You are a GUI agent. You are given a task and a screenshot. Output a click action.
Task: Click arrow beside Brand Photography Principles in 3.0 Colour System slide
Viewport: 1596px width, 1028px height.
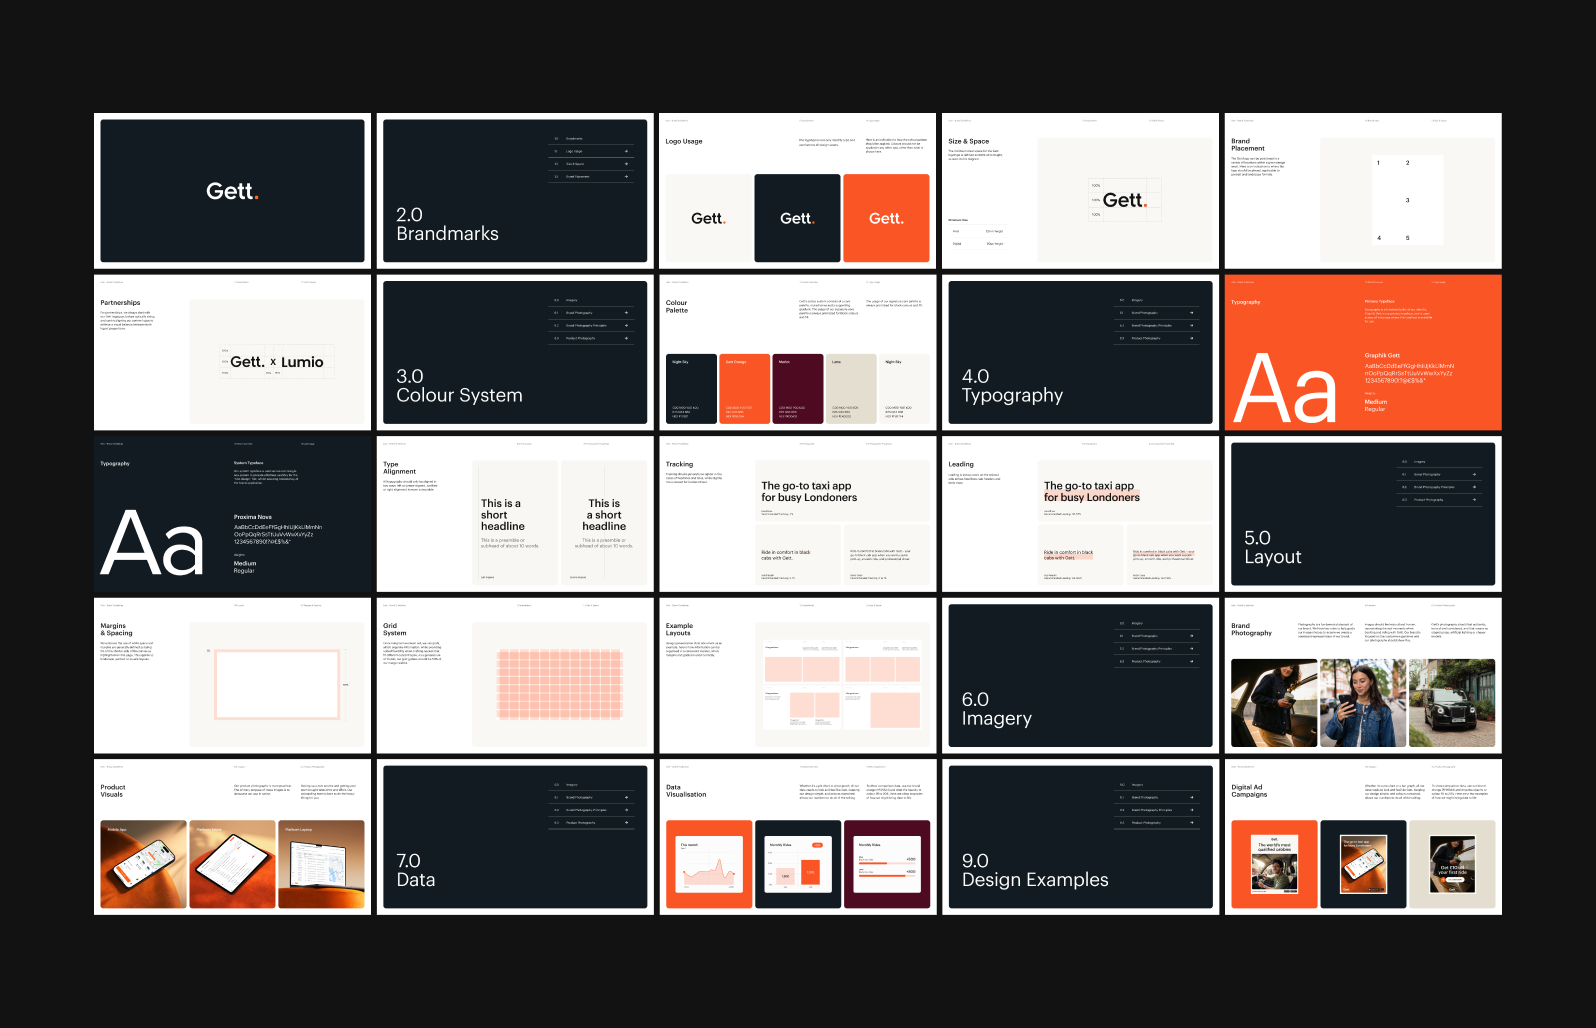click(626, 325)
